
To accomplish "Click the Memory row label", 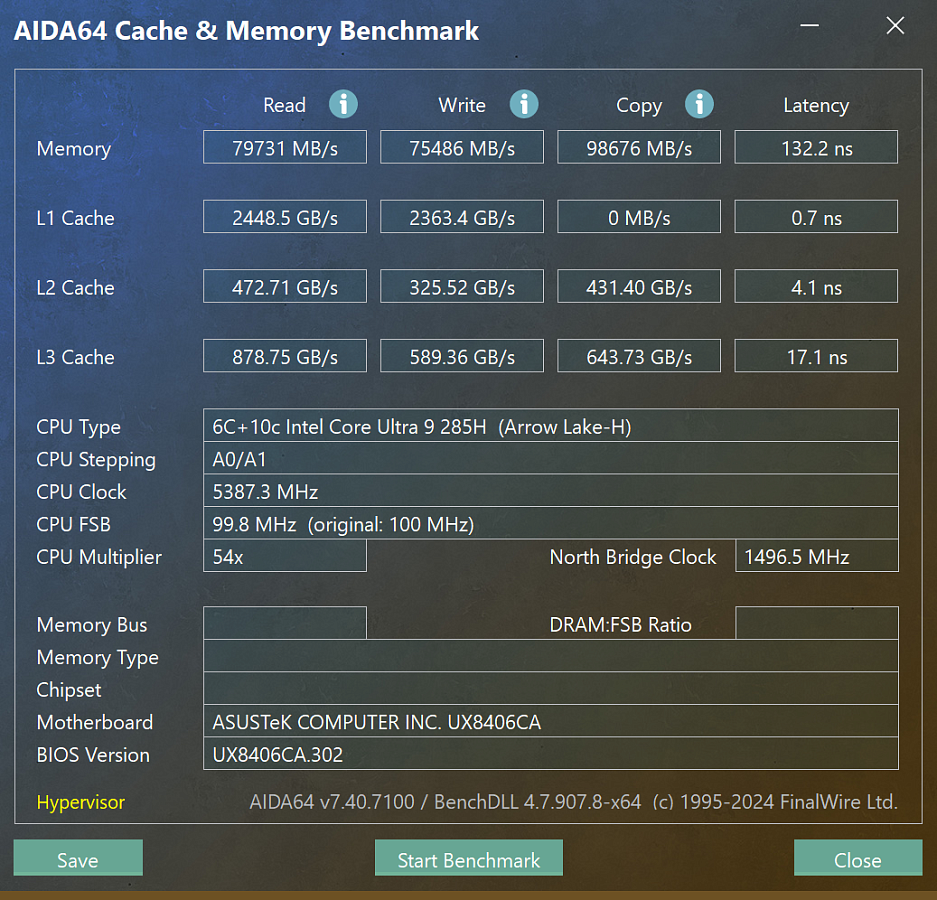I will [x=74, y=149].
